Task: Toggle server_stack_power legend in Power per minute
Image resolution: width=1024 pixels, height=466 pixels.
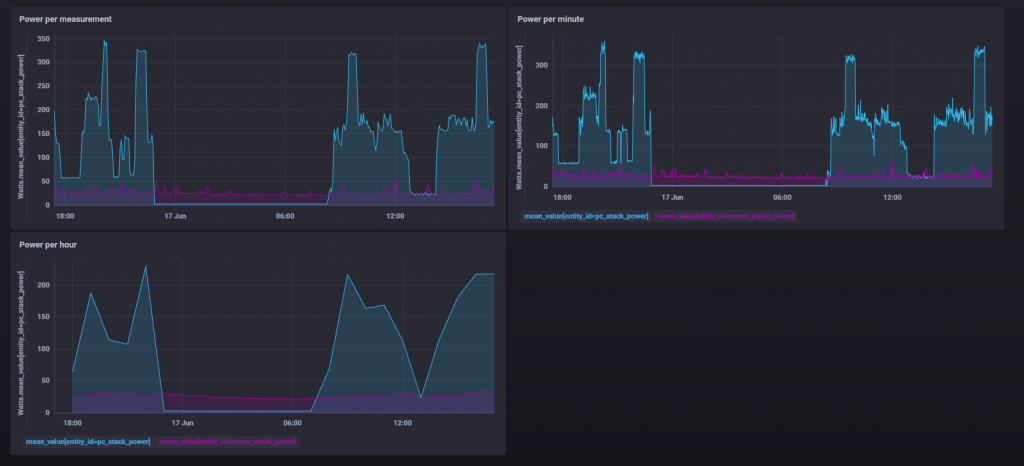Action: click(x=726, y=215)
